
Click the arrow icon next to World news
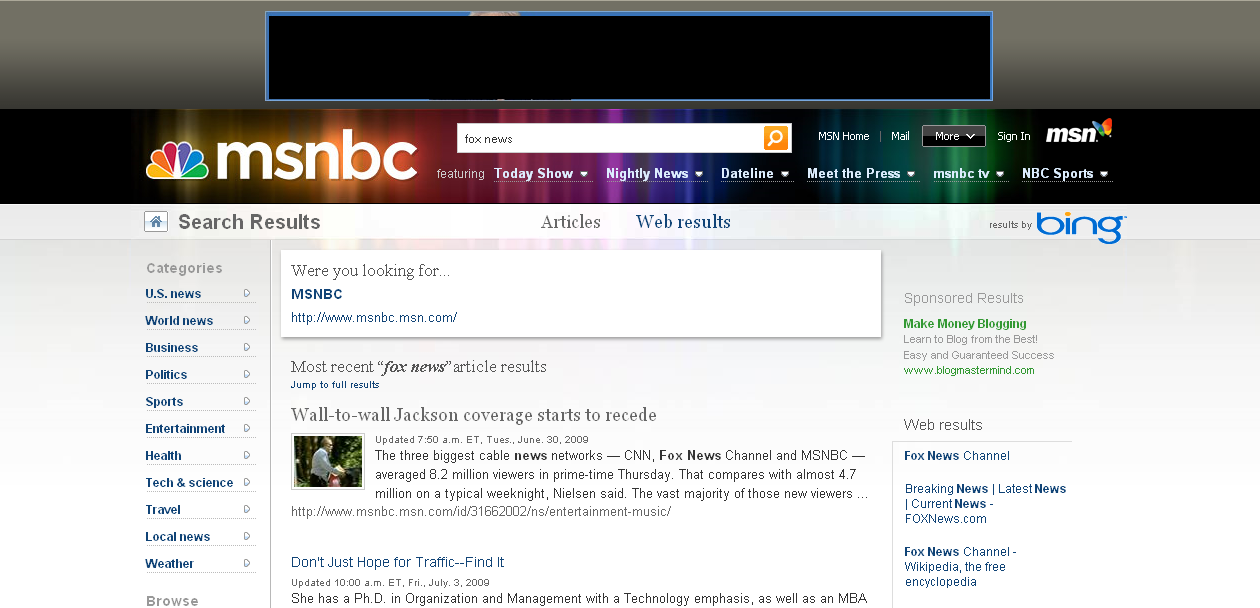coord(247,320)
